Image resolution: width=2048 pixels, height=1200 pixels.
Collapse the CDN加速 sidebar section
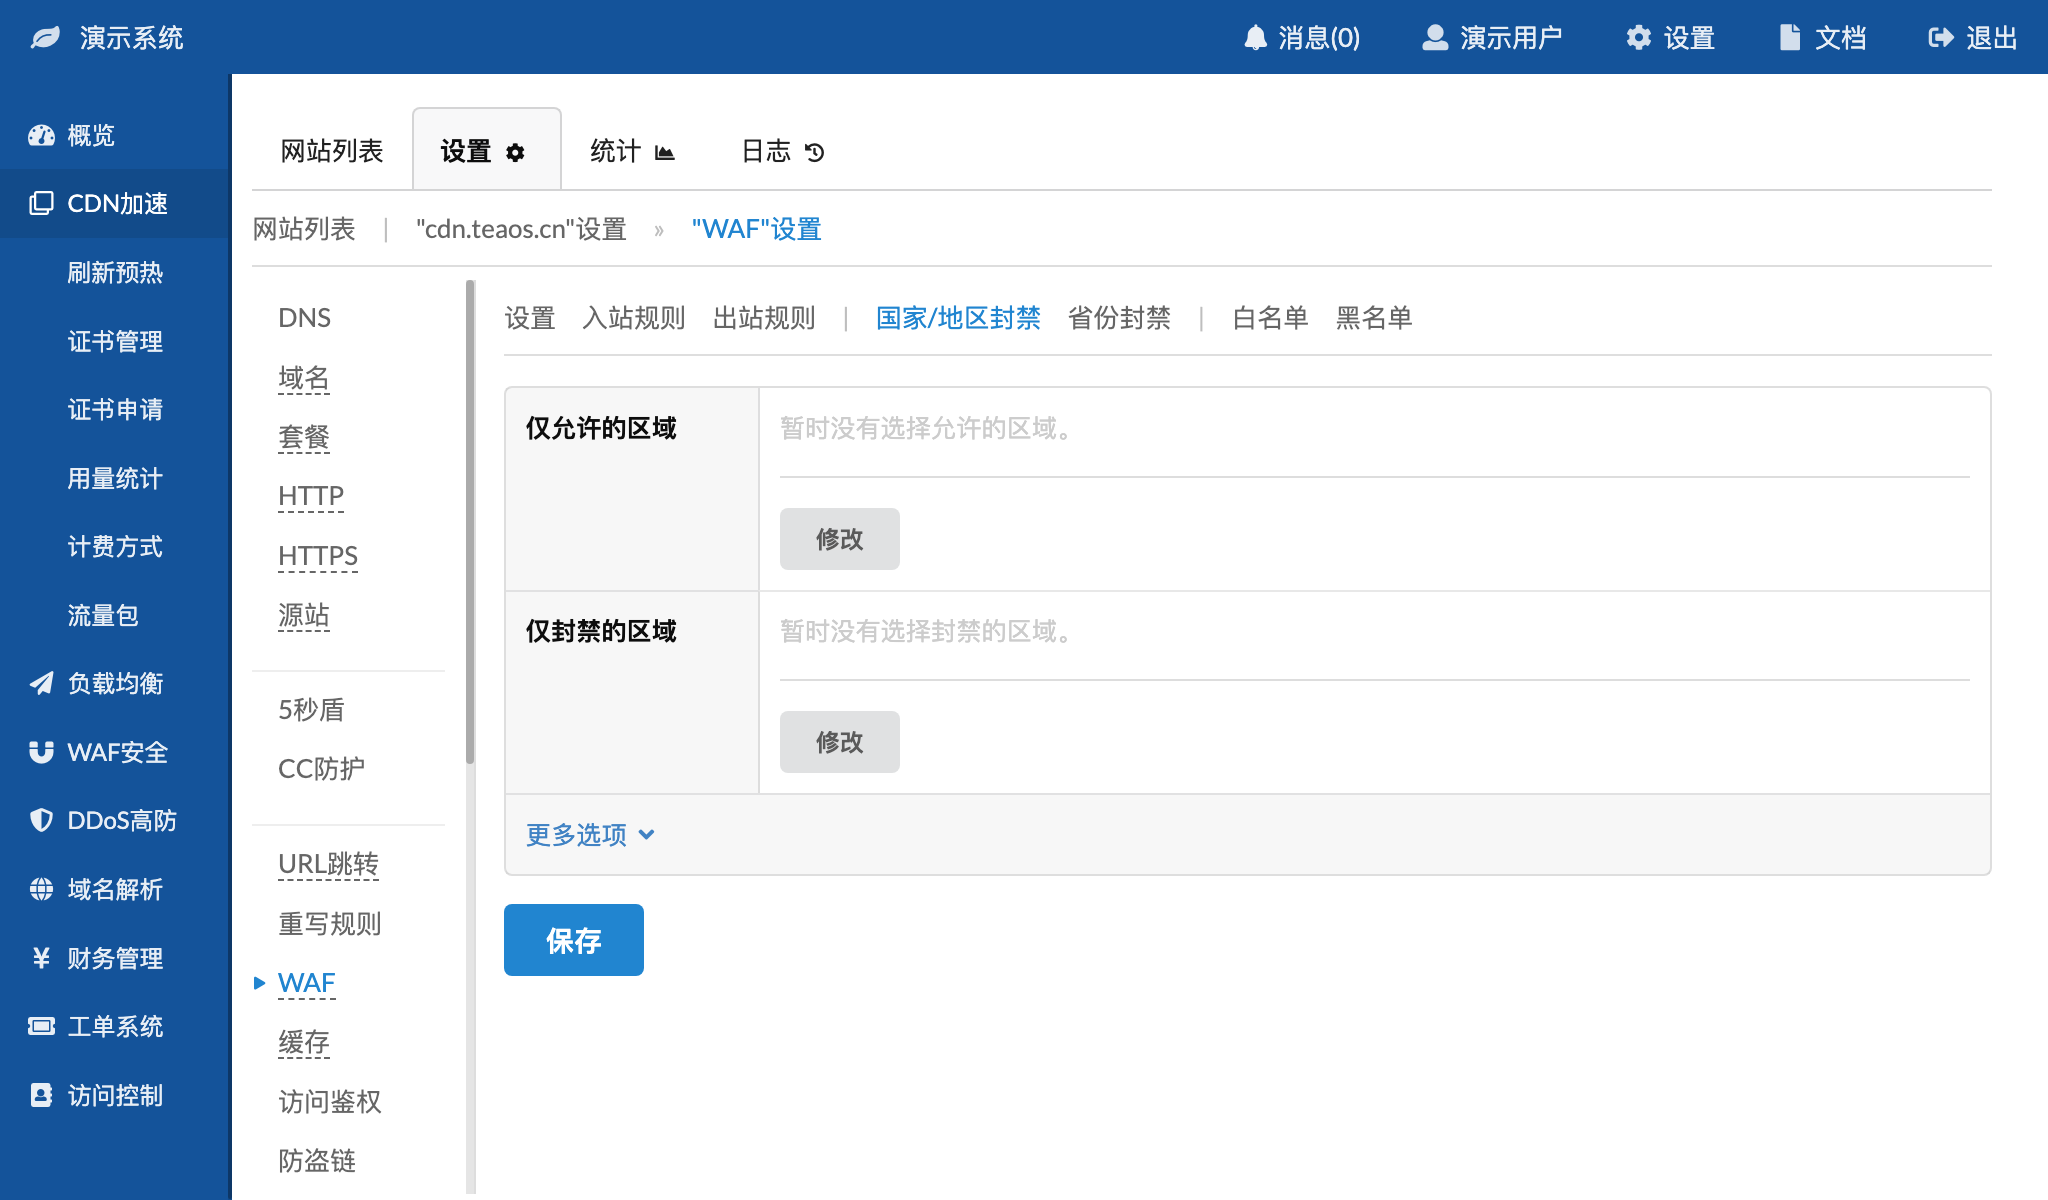point(116,203)
